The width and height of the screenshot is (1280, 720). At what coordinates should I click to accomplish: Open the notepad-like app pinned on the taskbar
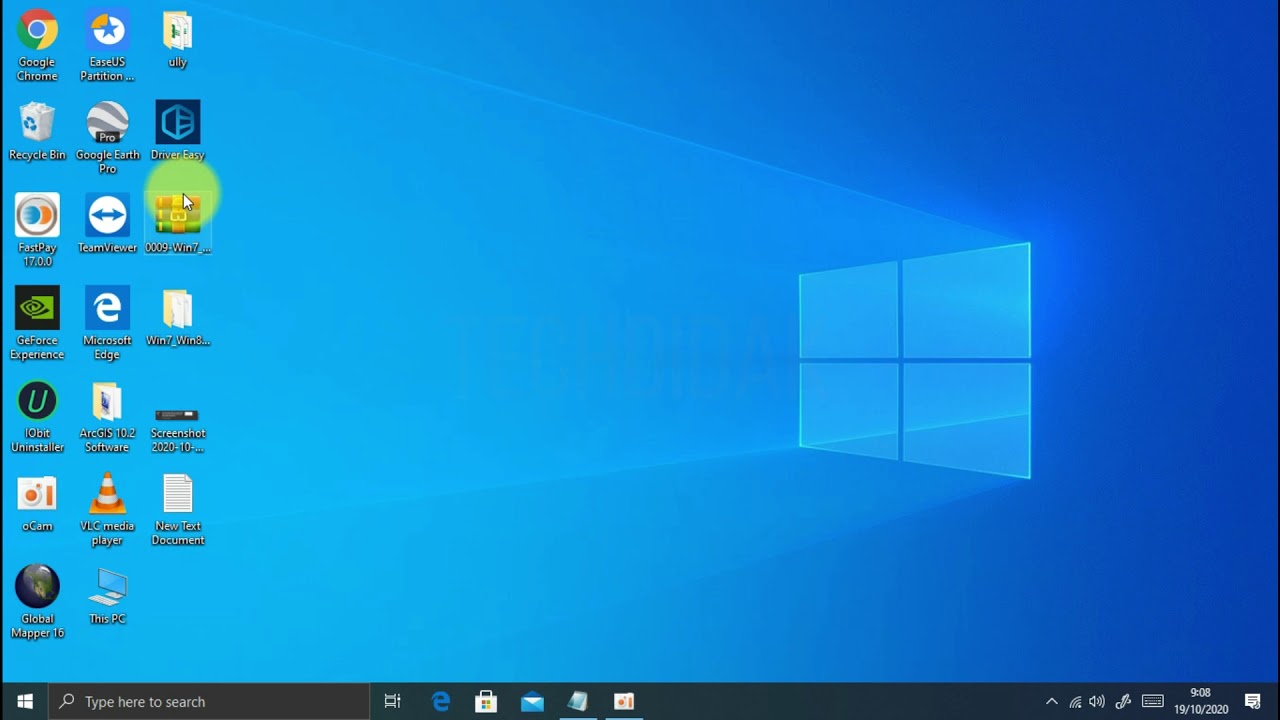point(578,701)
